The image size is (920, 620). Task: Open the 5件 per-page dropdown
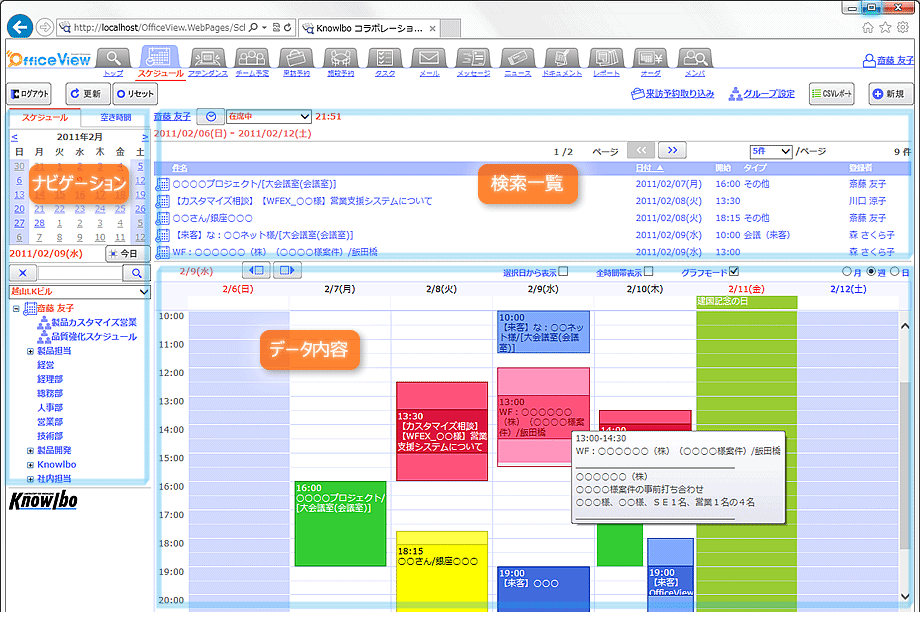(771, 151)
